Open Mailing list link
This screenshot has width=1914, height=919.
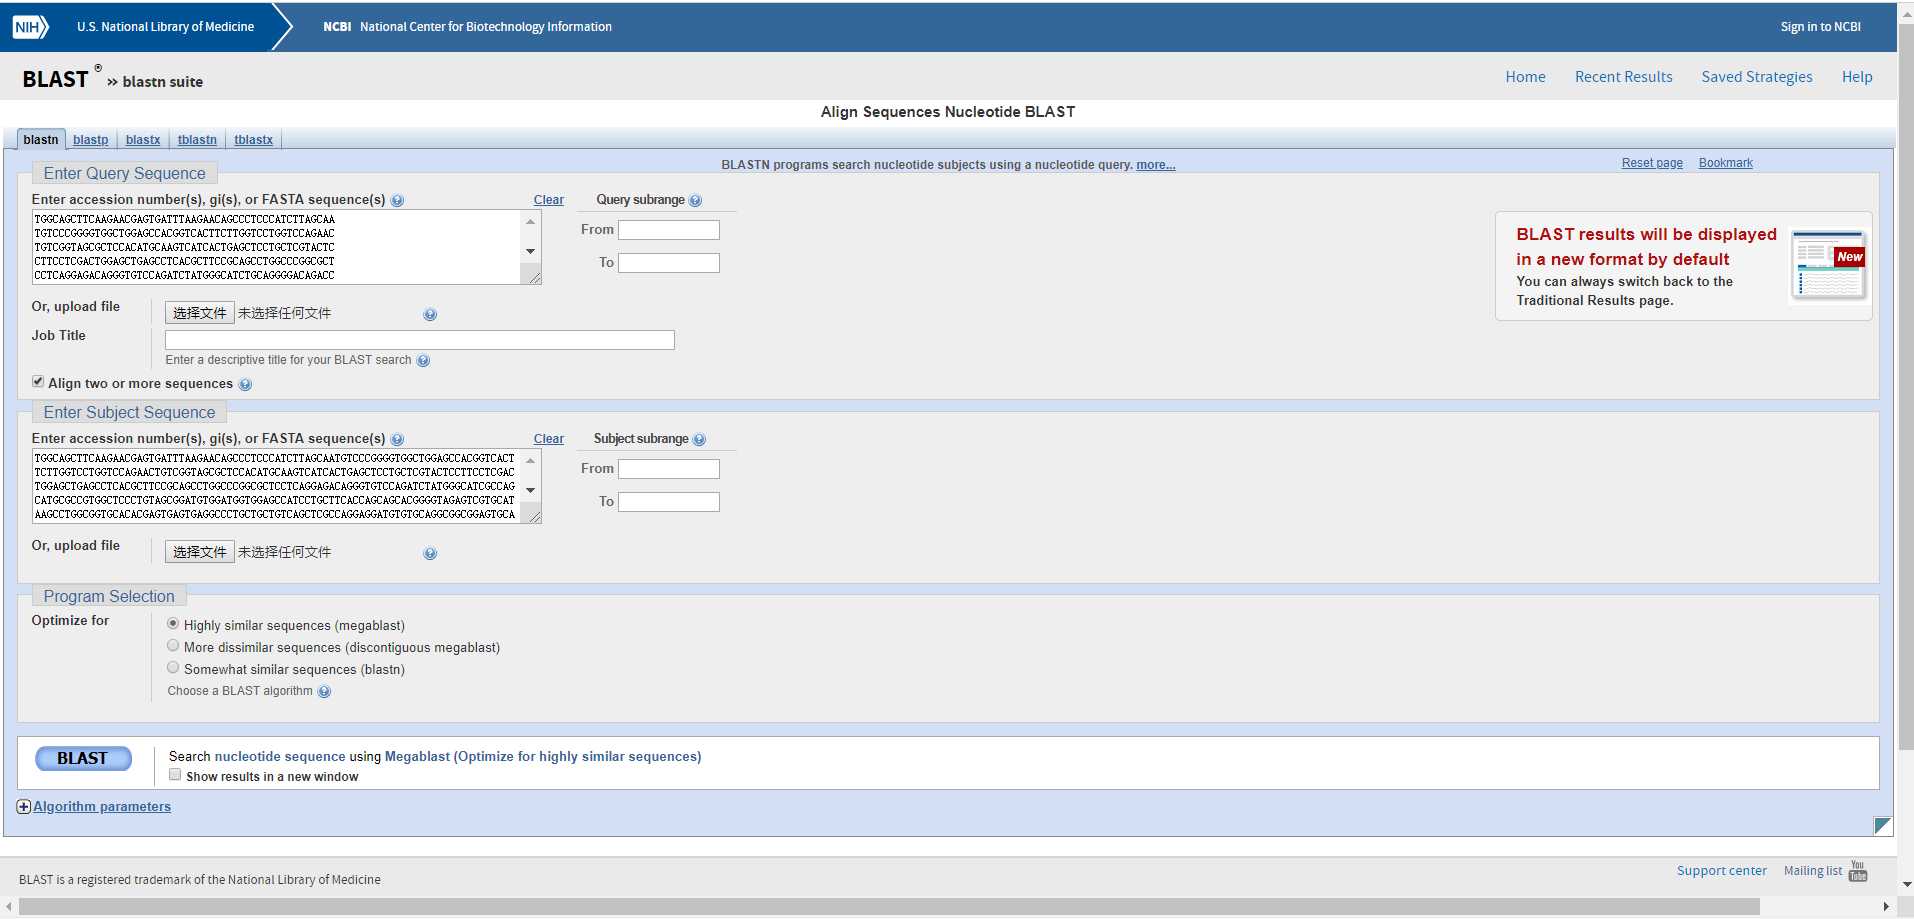click(1813, 871)
